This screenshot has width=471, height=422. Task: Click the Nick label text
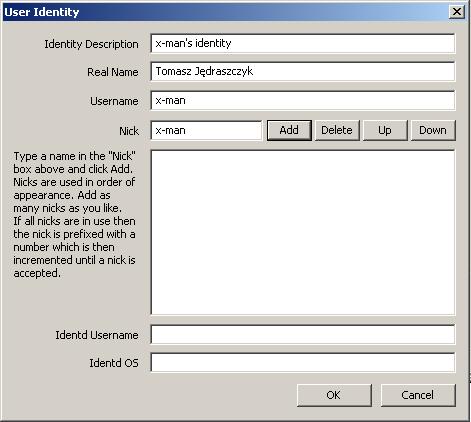tap(129, 131)
